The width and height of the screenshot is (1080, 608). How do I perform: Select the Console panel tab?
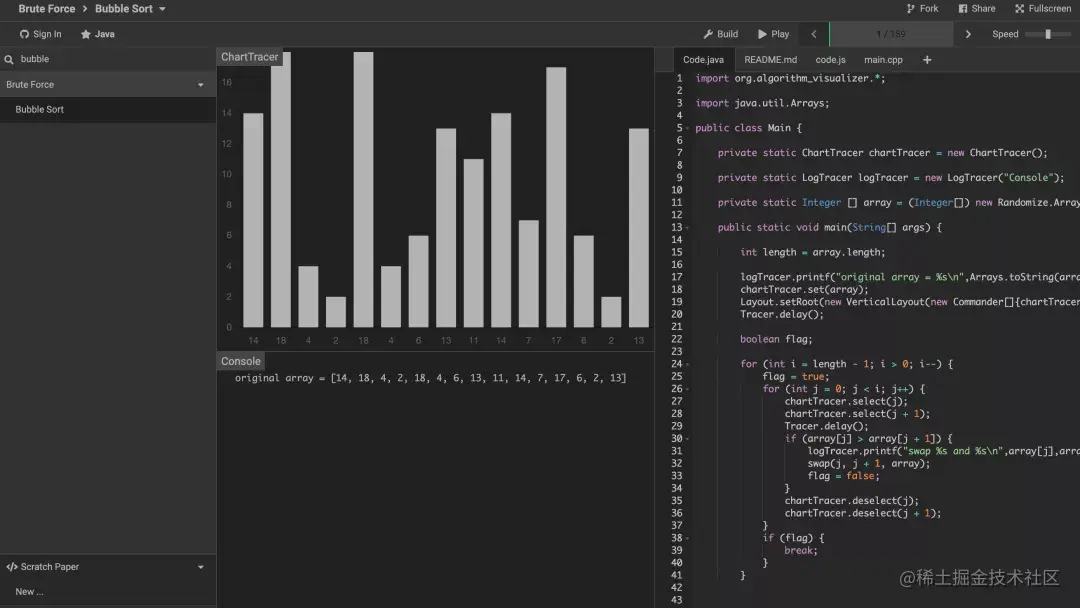(240, 361)
